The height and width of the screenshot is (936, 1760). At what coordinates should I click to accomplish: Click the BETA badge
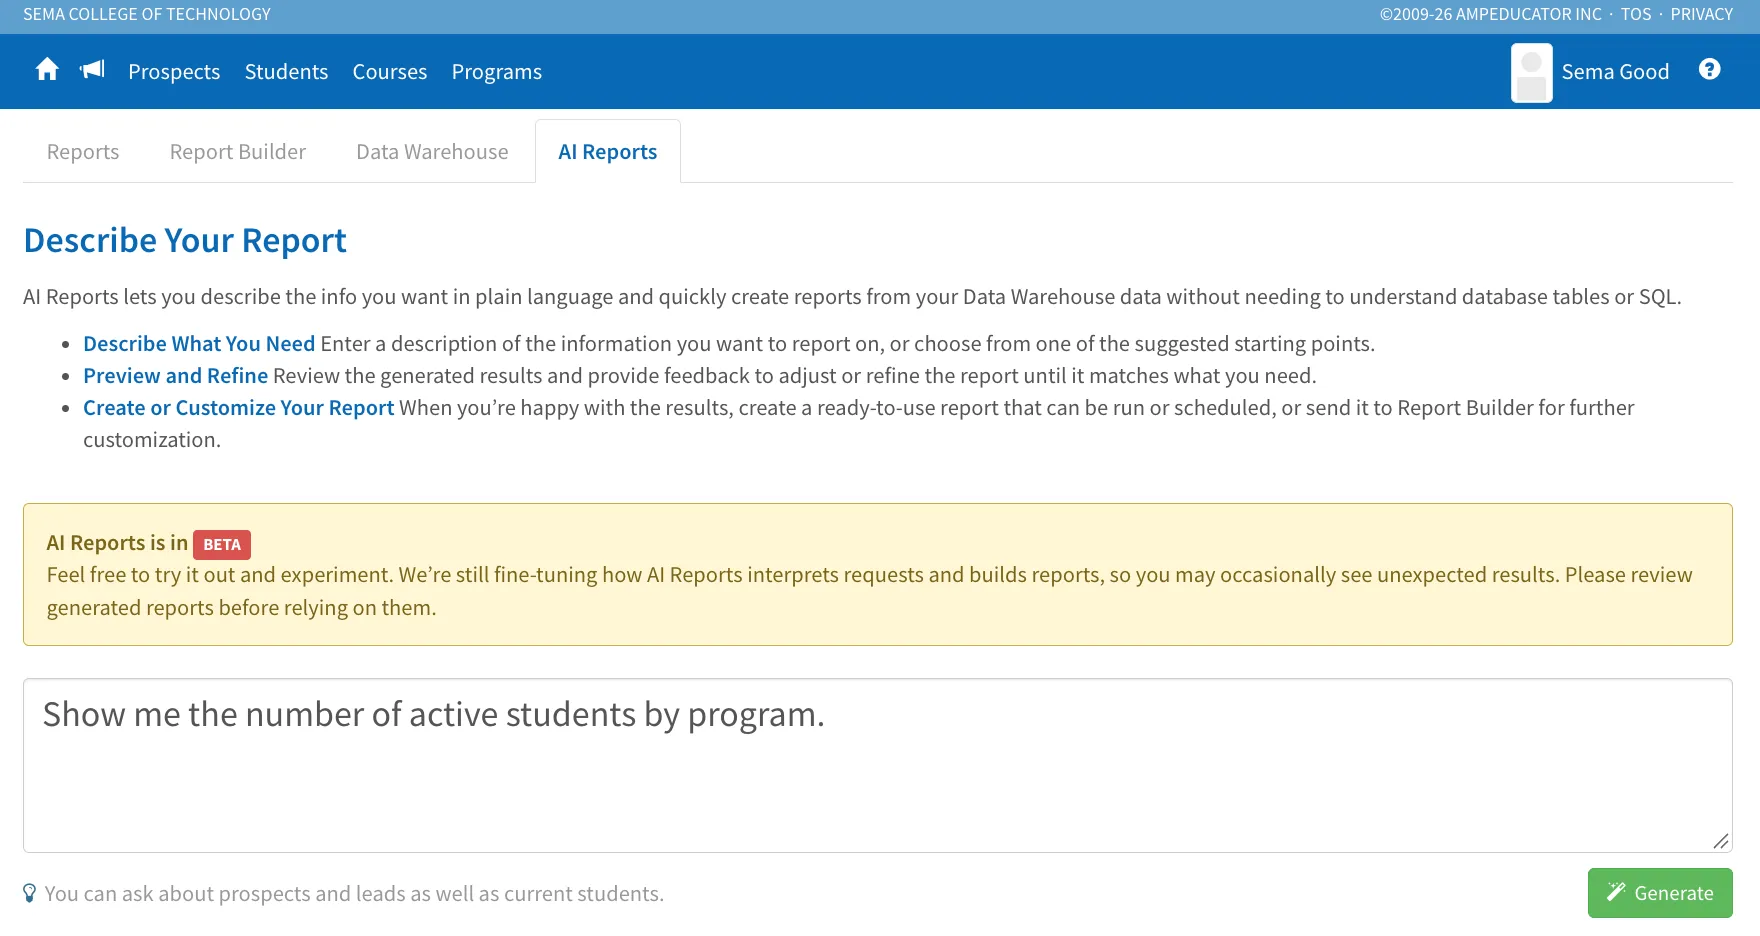pos(222,544)
